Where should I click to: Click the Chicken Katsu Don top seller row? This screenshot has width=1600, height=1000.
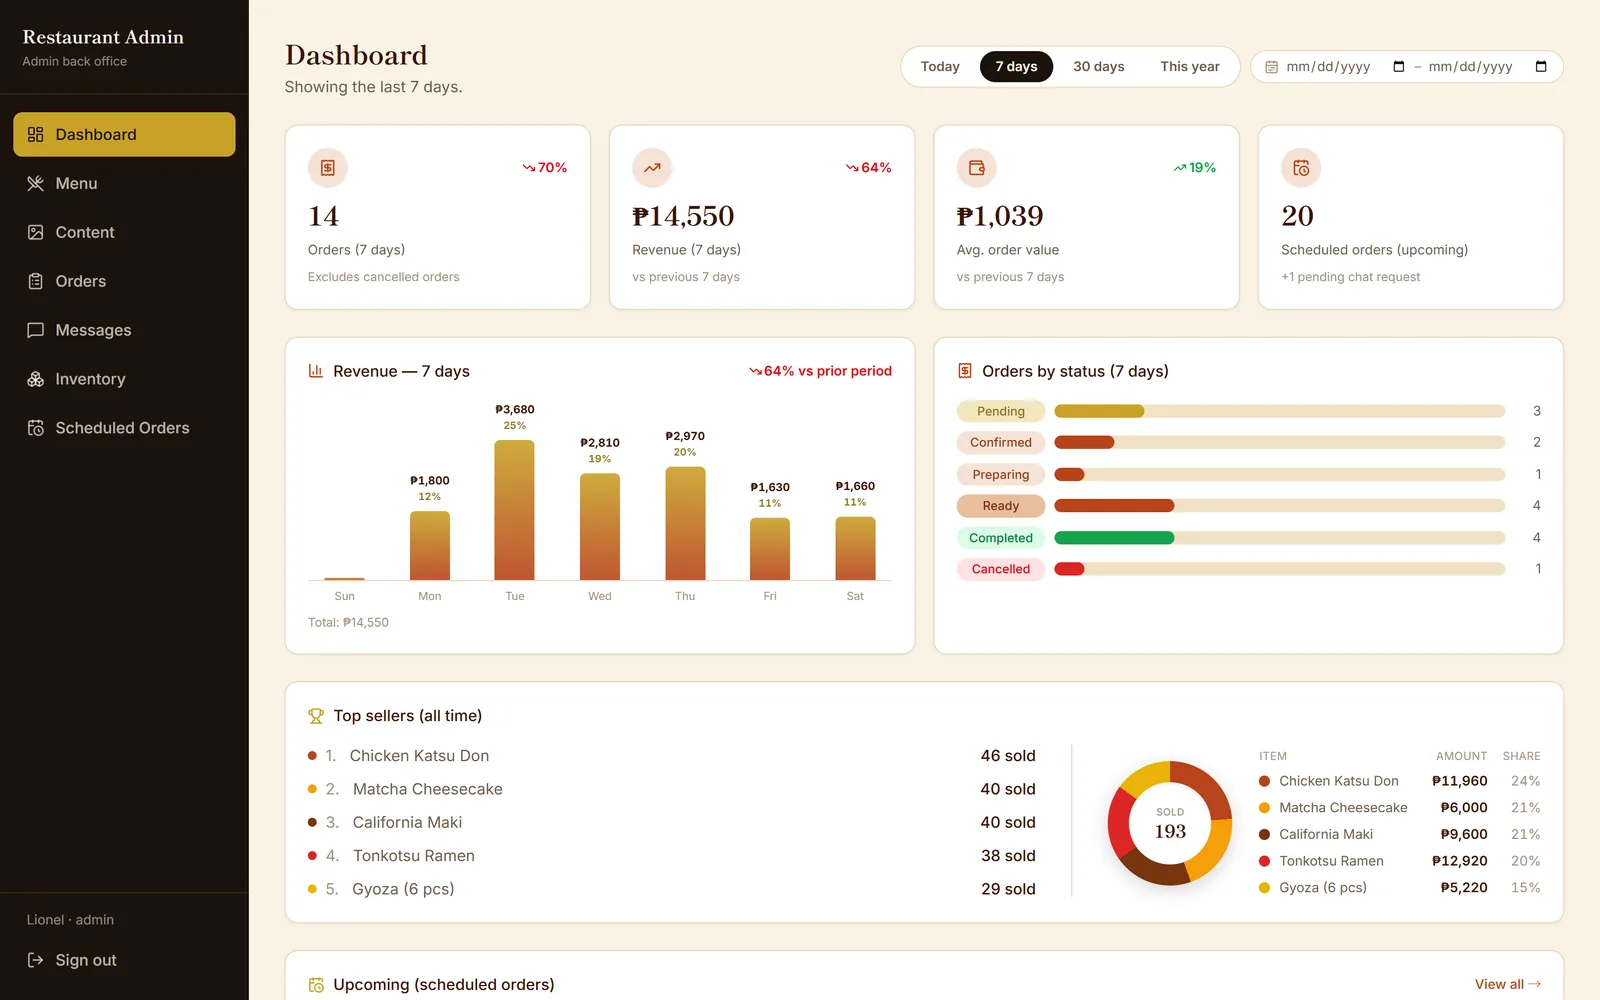pyautogui.click(x=672, y=756)
